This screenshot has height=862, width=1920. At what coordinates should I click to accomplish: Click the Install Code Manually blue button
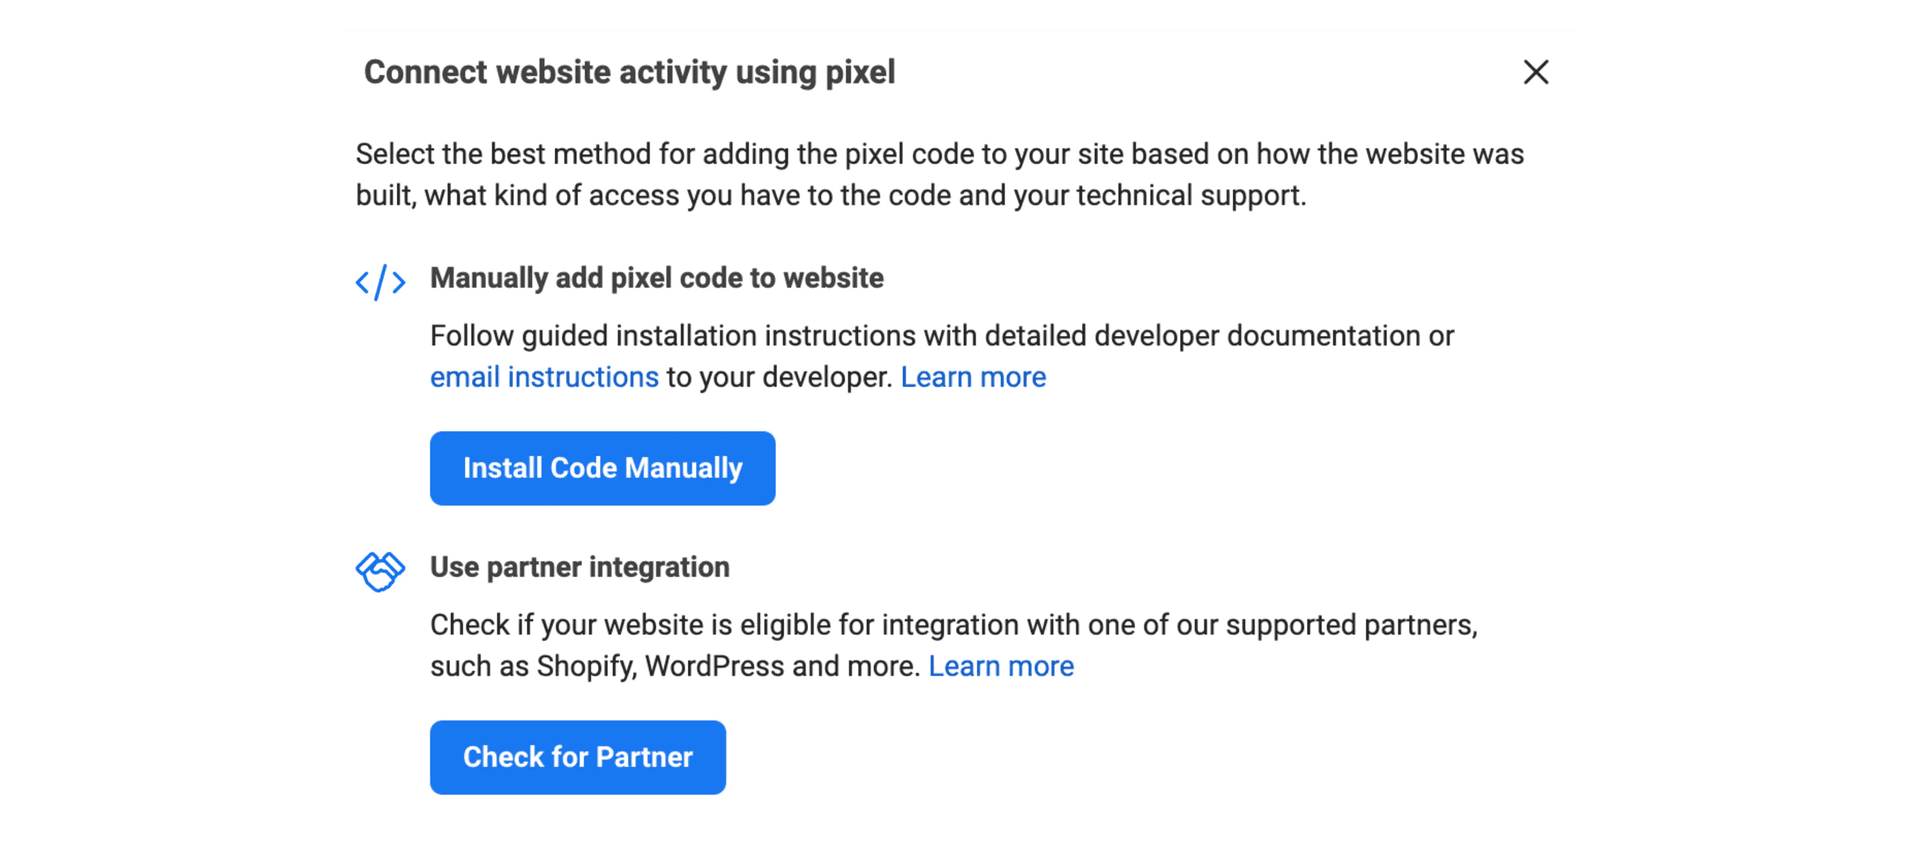[x=602, y=467]
